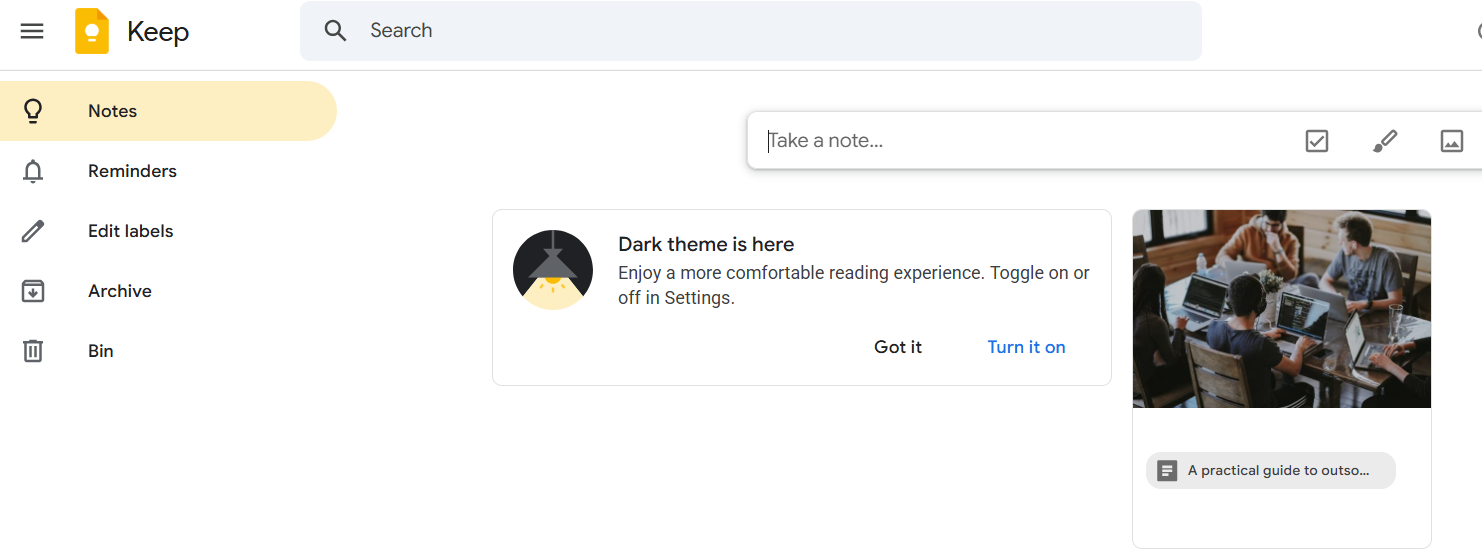Open the Reminders section
Image resolution: width=1482 pixels, height=557 pixels.
coord(132,171)
